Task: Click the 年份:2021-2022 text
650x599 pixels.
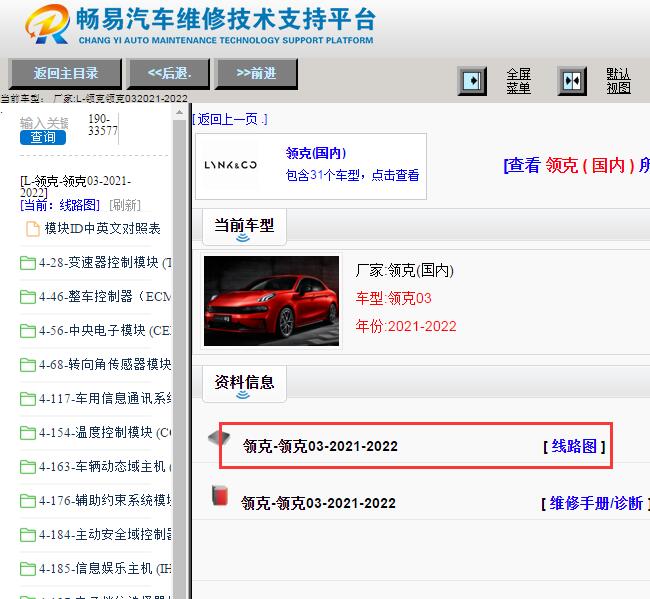Action: pyautogui.click(x=406, y=327)
